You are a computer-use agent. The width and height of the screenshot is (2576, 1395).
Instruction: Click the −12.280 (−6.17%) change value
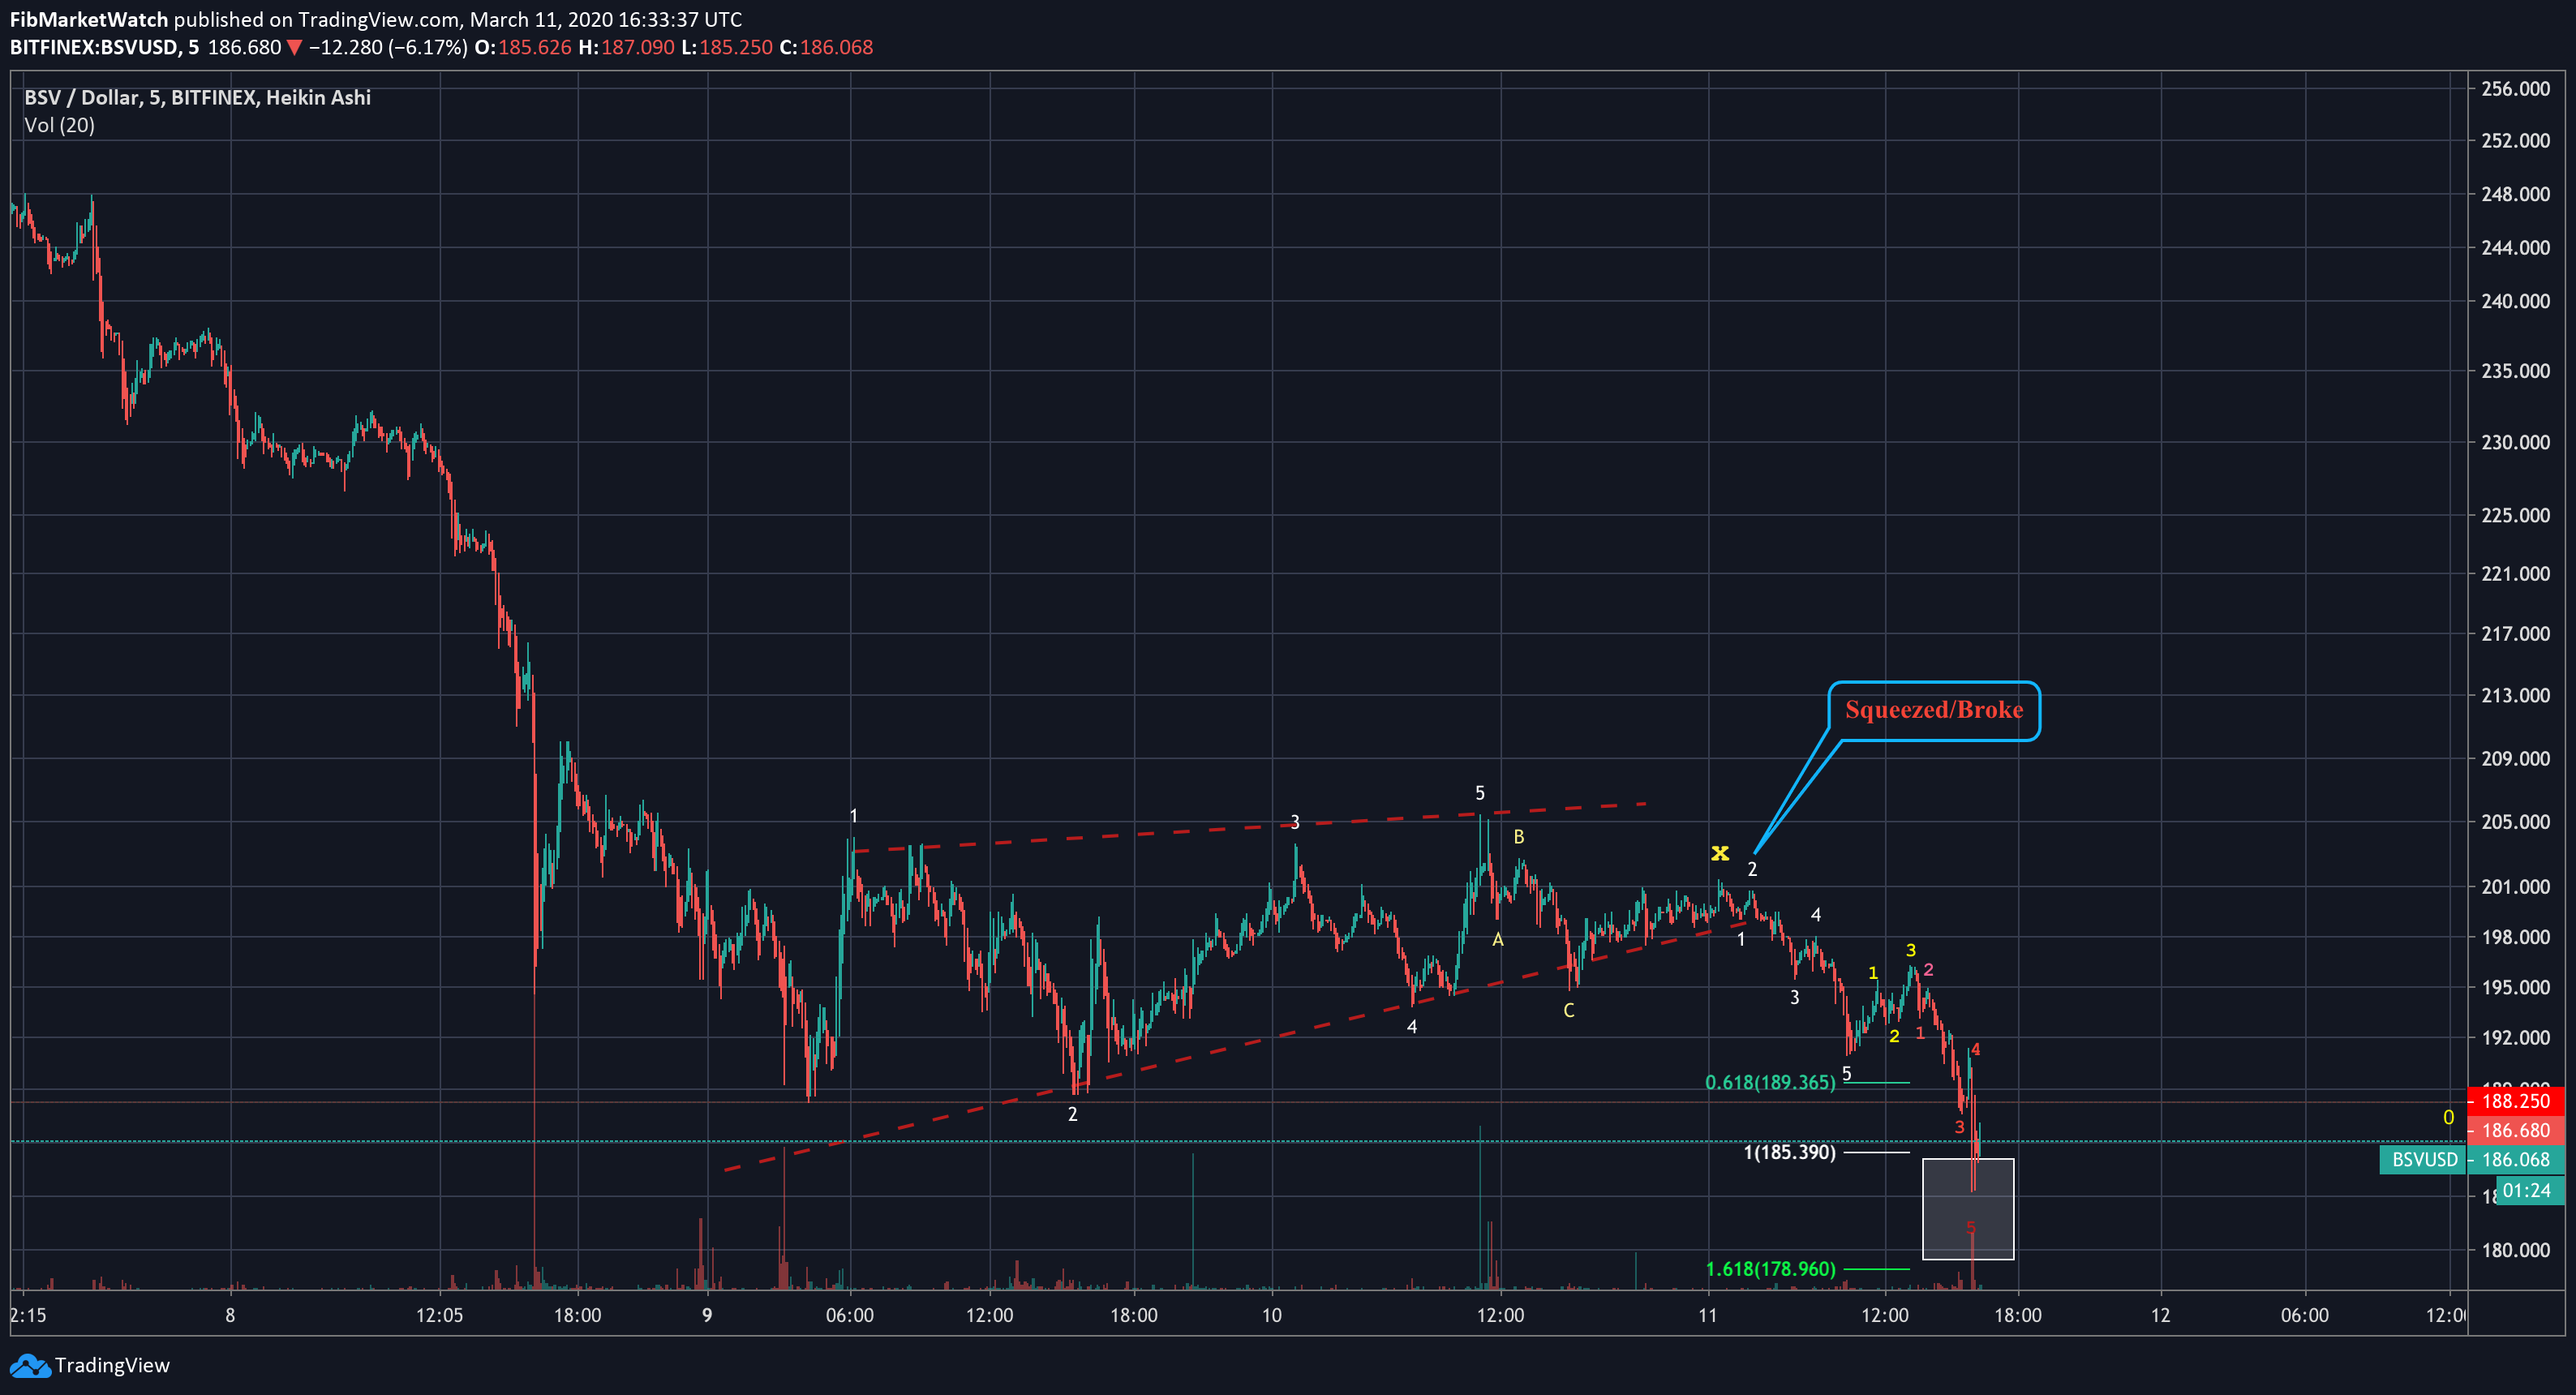pyautogui.click(x=388, y=47)
